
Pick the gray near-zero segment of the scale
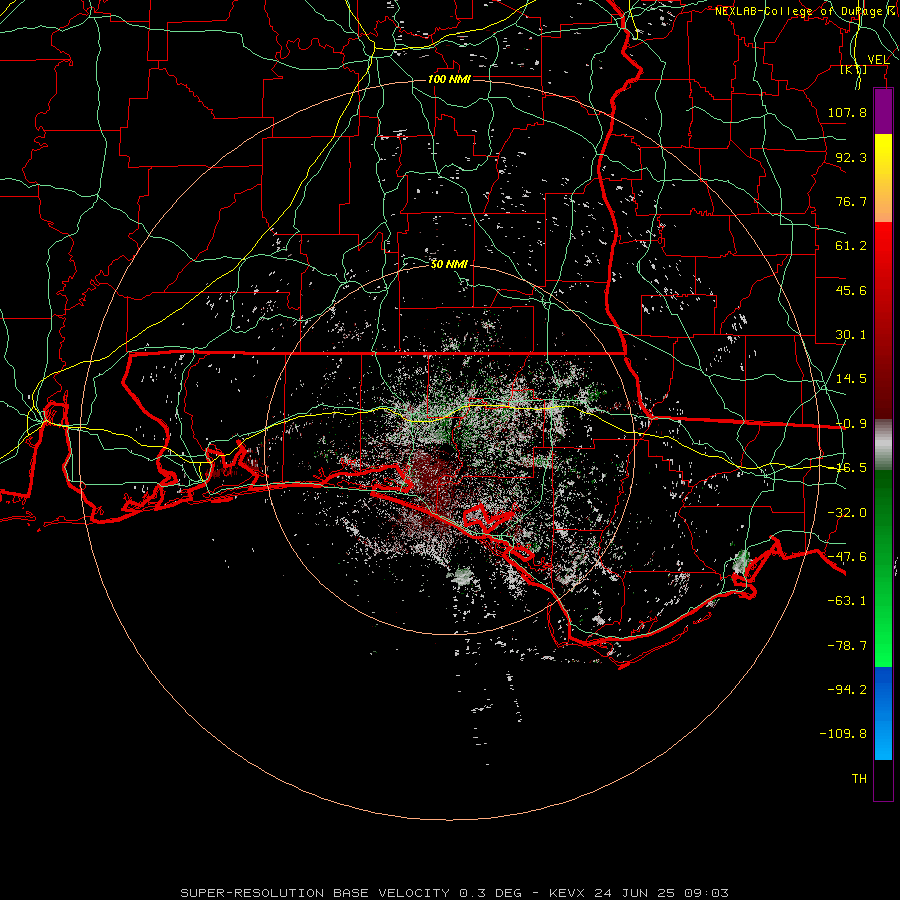tap(883, 444)
